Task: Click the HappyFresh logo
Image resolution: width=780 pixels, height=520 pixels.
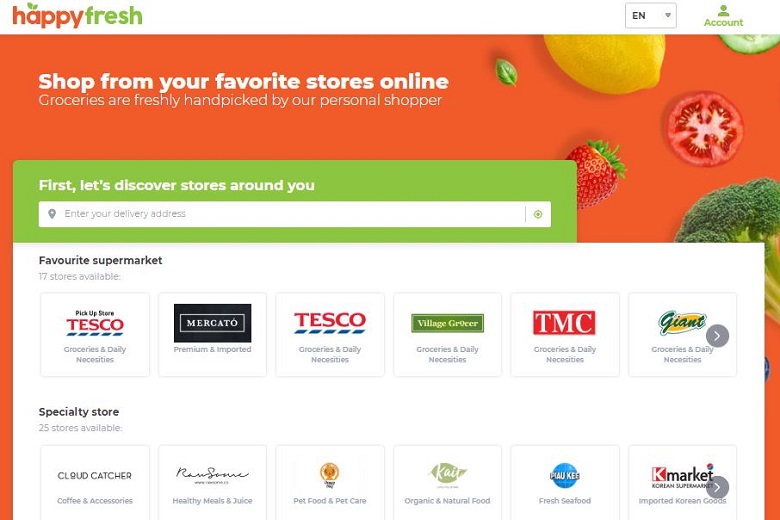Action: (x=77, y=15)
